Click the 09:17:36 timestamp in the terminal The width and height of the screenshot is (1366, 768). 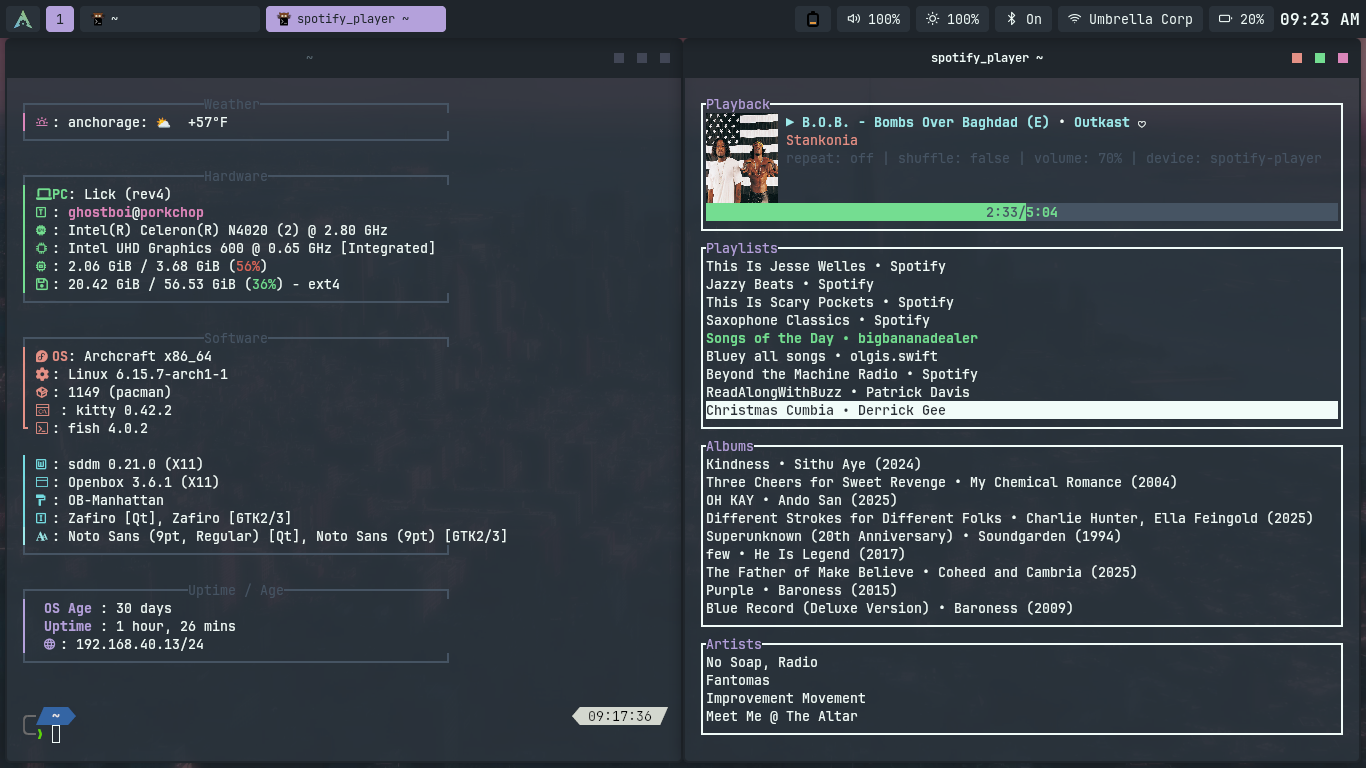coord(620,716)
